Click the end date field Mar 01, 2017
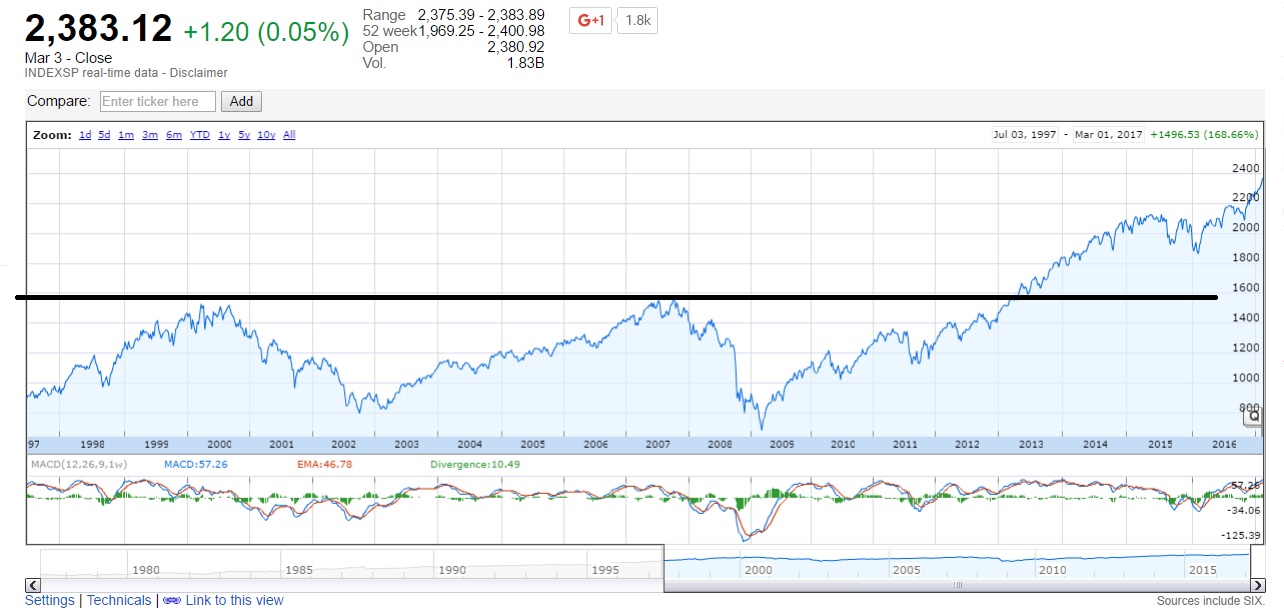The width and height of the screenshot is (1284, 612). click(1108, 135)
